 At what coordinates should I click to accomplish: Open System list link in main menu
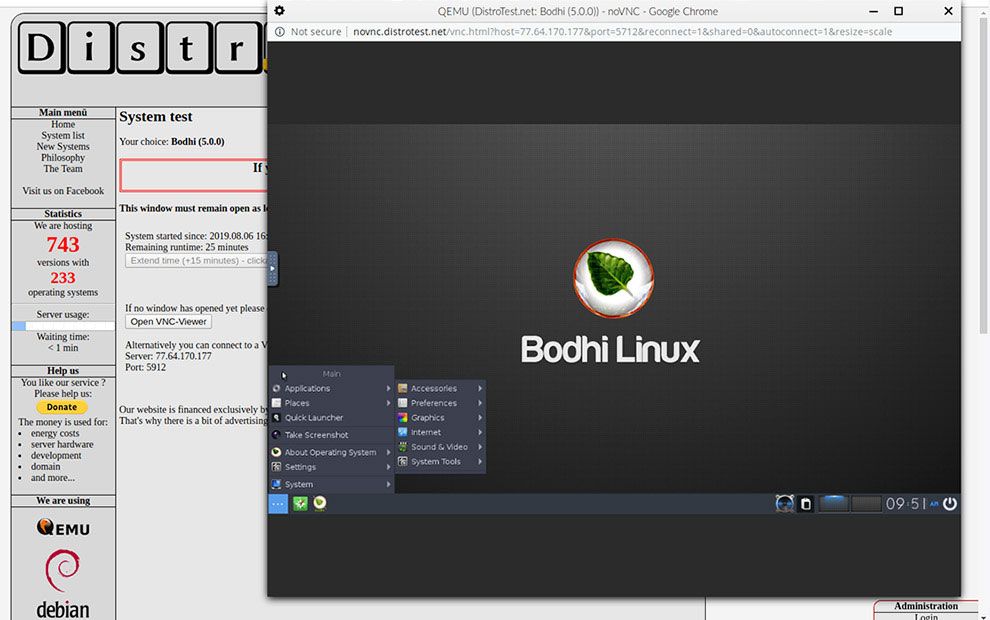pos(63,135)
